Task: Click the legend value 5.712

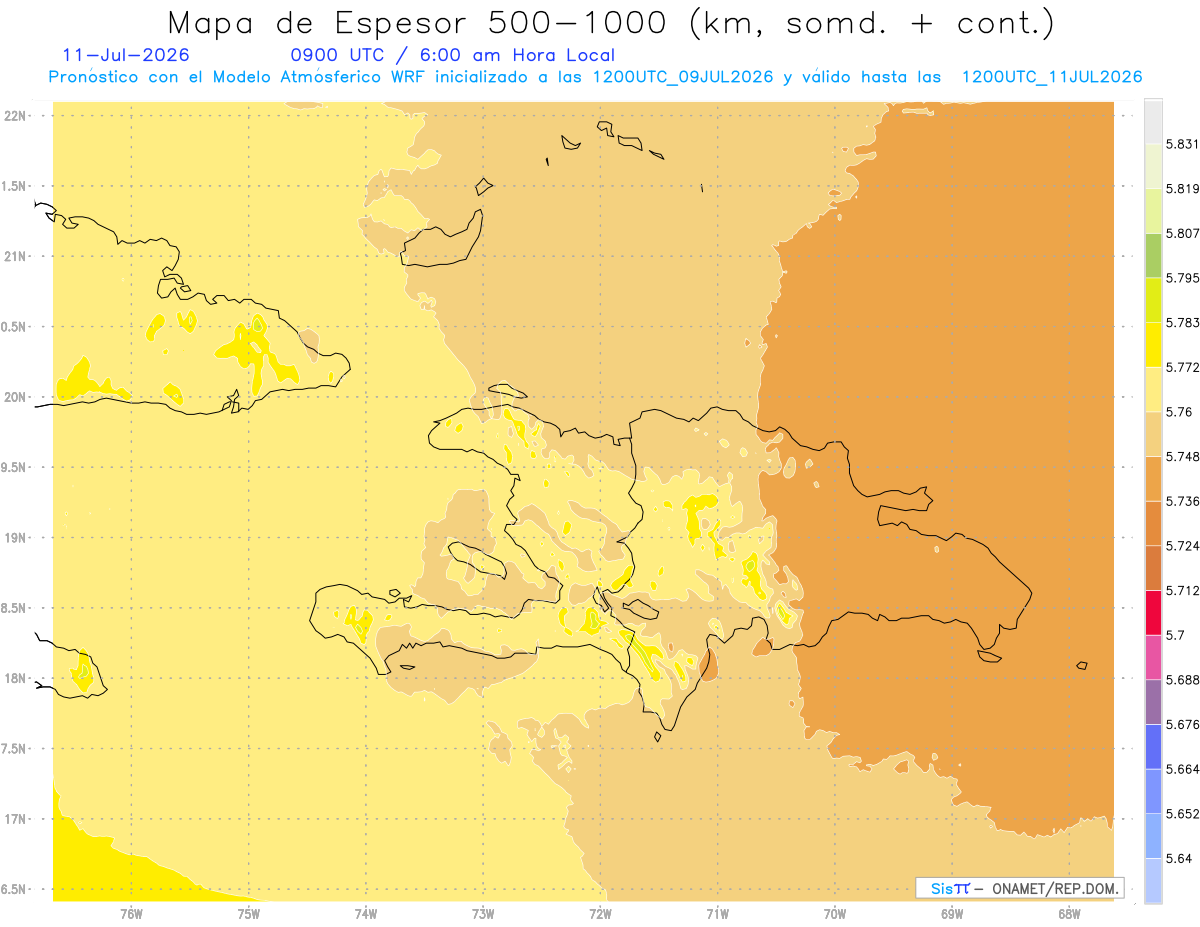Action: click(1183, 590)
